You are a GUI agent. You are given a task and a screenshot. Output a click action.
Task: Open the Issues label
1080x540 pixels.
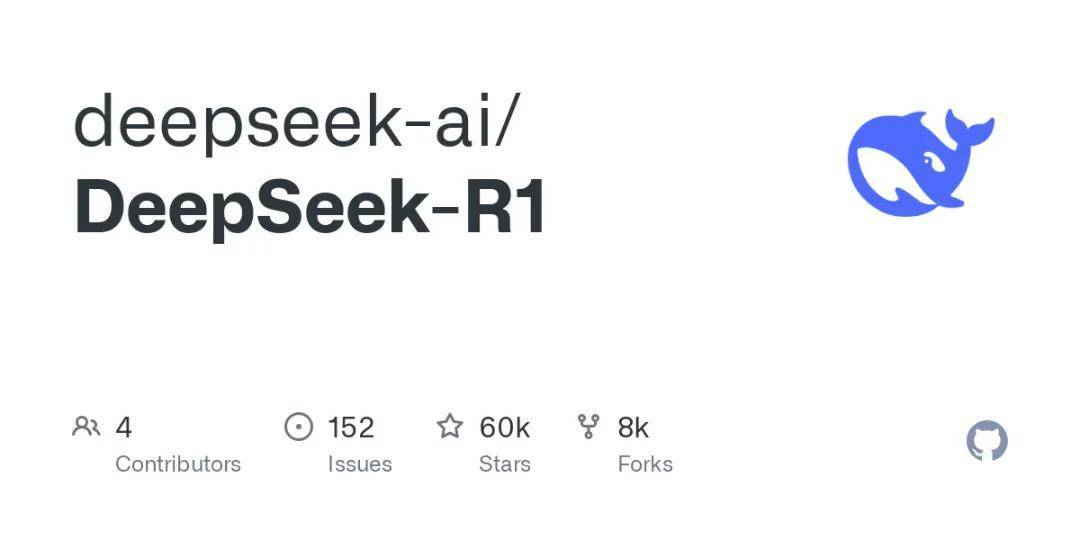tap(360, 464)
